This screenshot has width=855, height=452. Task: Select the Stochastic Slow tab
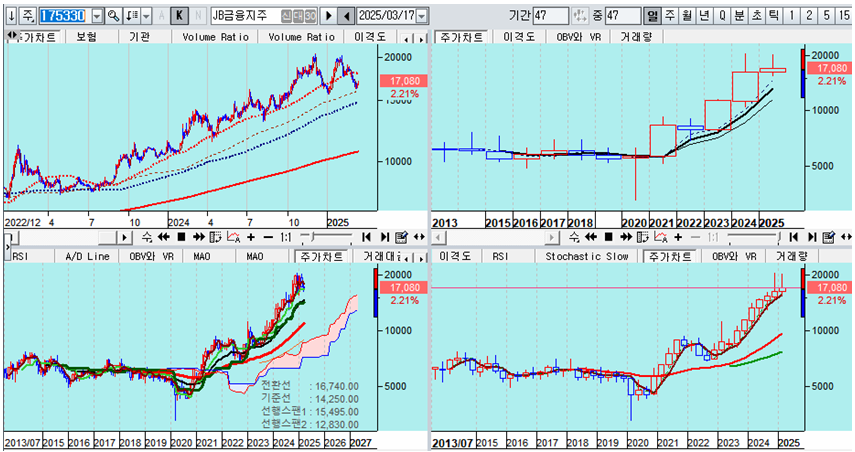586,256
